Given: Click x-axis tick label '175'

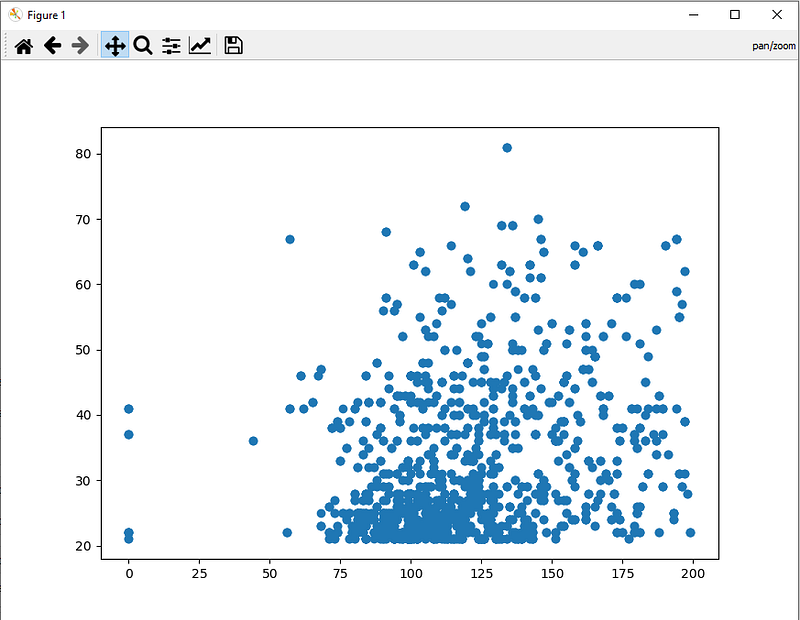Looking at the screenshot, I should (x=622, y=574).
